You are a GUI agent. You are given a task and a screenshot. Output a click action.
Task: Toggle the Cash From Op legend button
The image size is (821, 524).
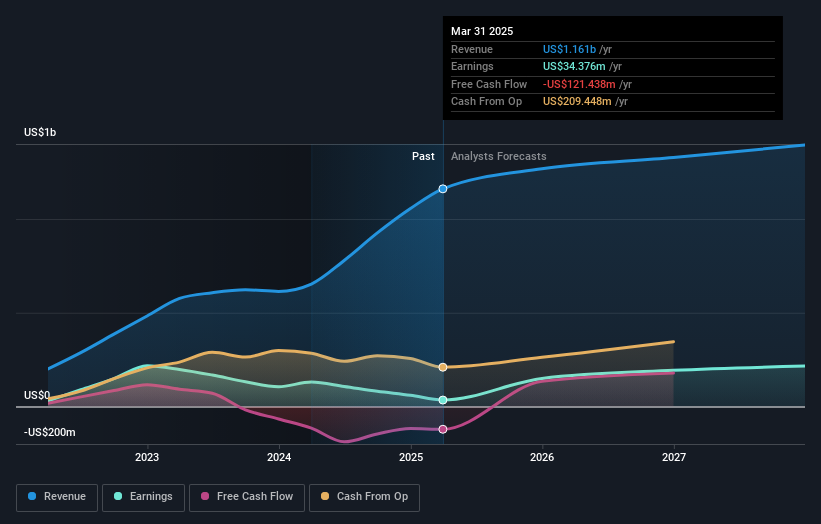[x=364, y=497]
